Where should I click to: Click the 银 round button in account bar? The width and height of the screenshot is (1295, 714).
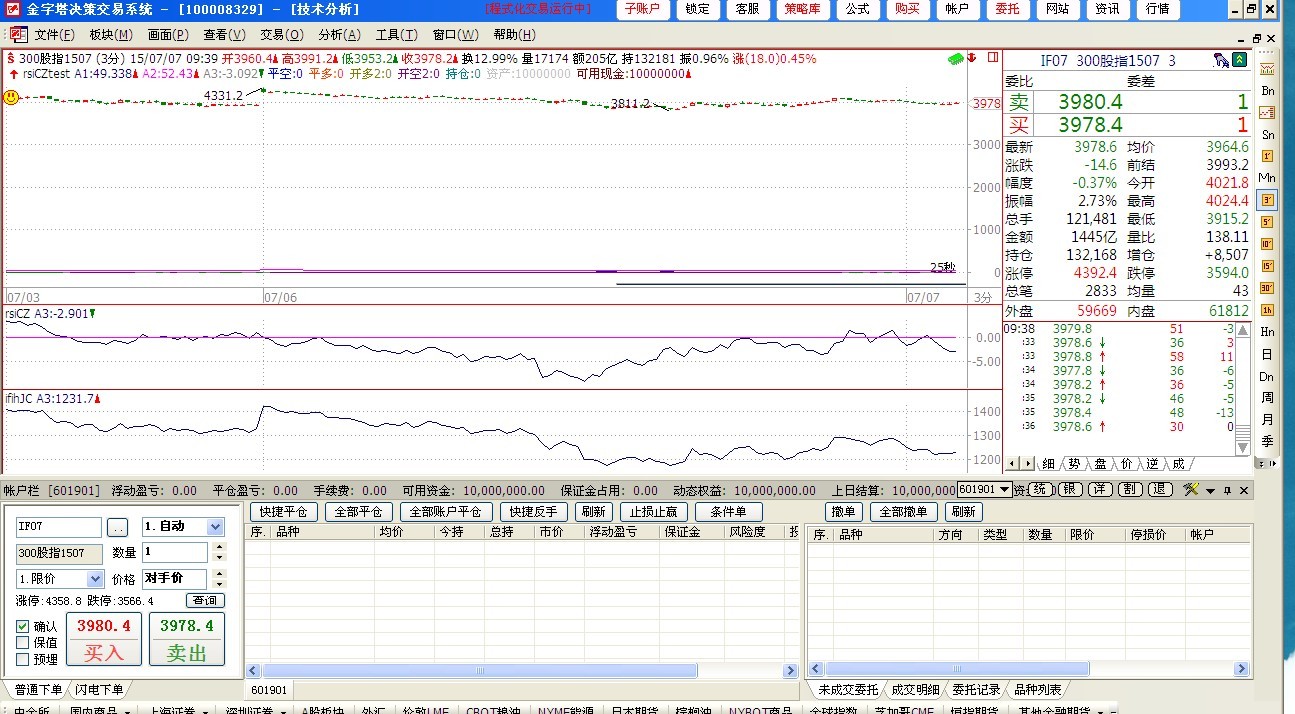pos(1070,490)
